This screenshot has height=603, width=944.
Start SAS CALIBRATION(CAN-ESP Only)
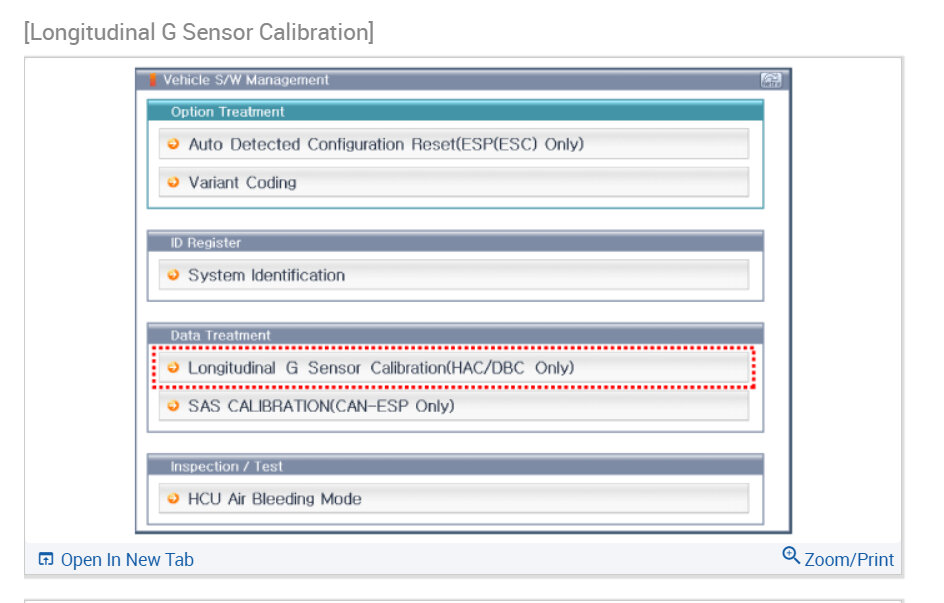pos(321,406)
